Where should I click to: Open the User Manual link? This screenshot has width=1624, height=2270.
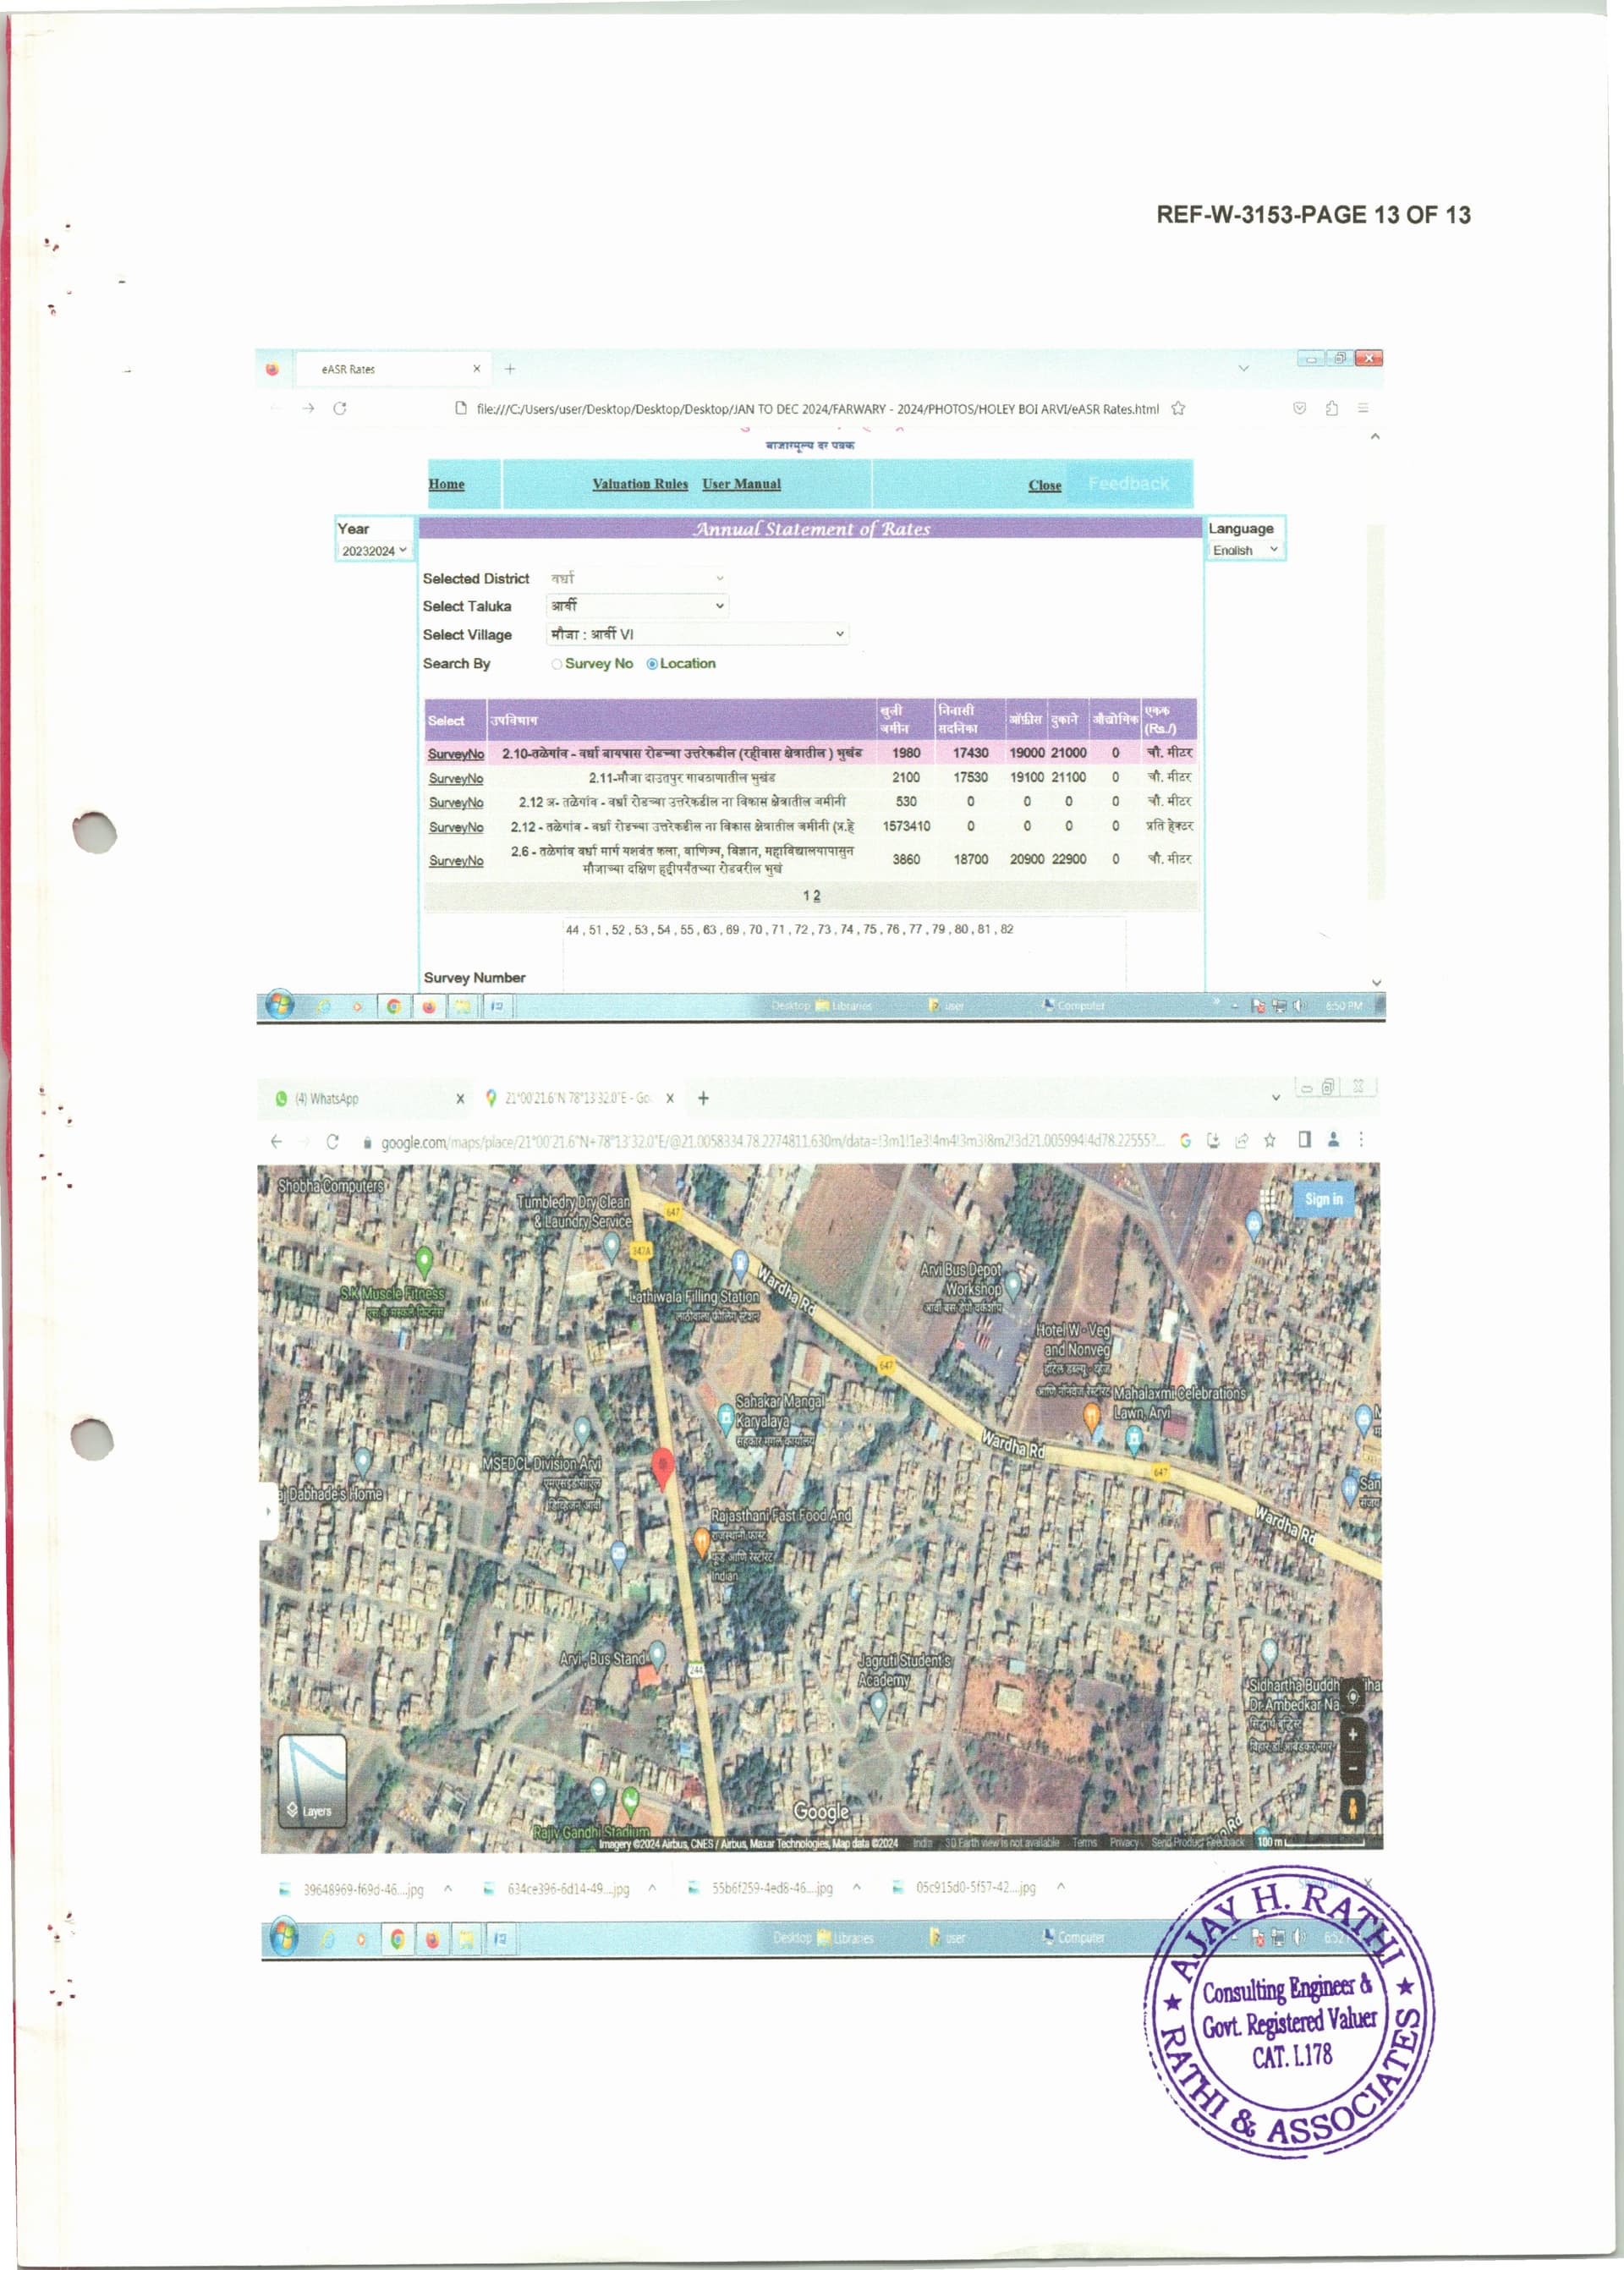click(741, 484)
